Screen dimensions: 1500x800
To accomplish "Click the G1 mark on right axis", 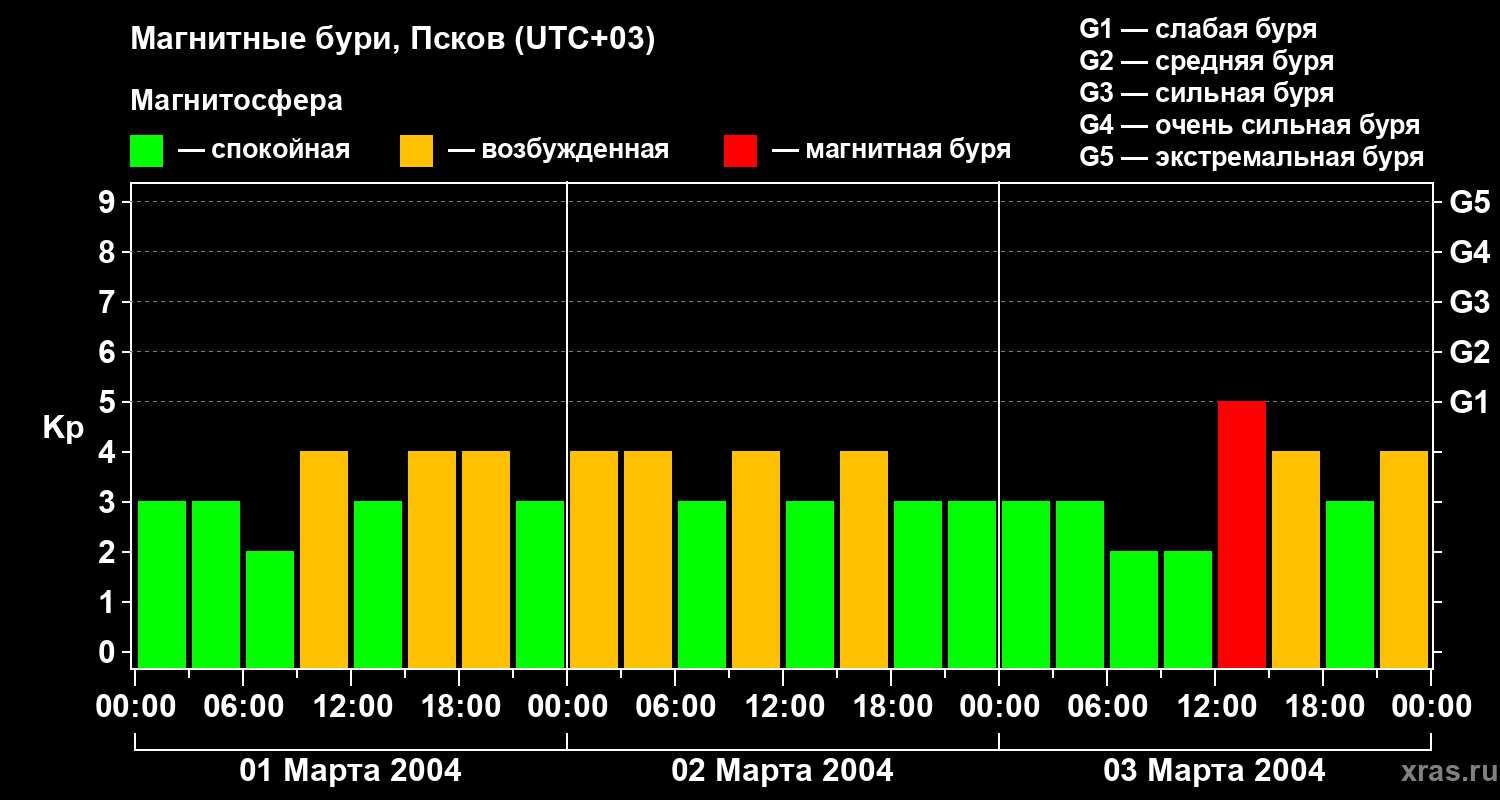I will click(x=1469, y=402).
